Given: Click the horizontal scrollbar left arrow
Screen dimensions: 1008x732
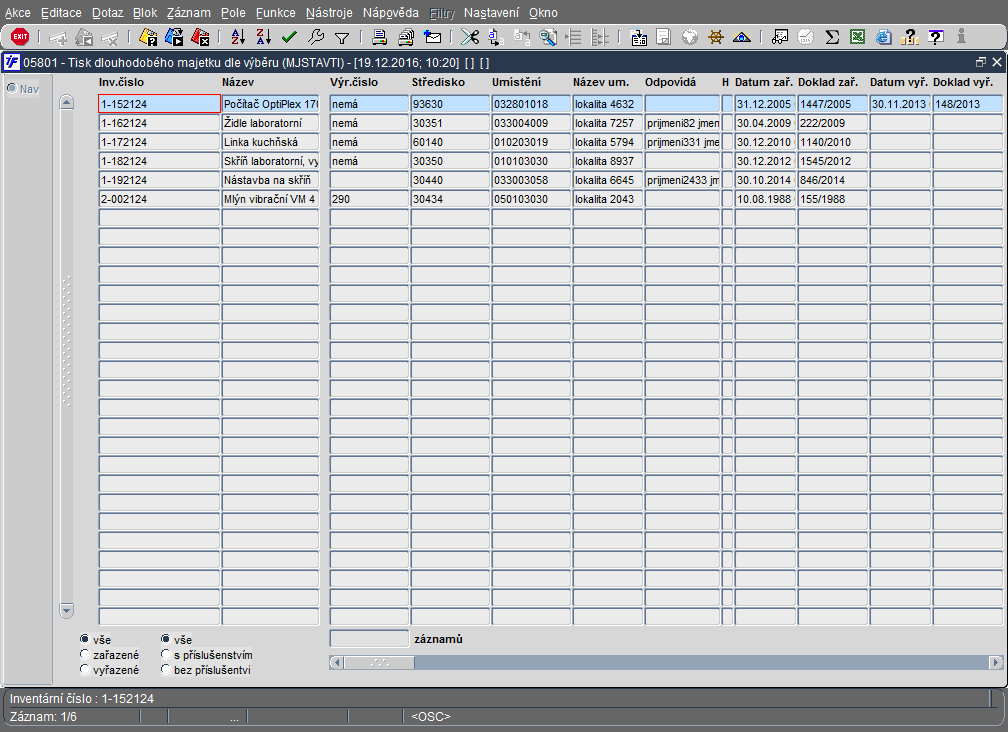Looking at the screenshot, I should pyautogui.click(x=336, y=662).
